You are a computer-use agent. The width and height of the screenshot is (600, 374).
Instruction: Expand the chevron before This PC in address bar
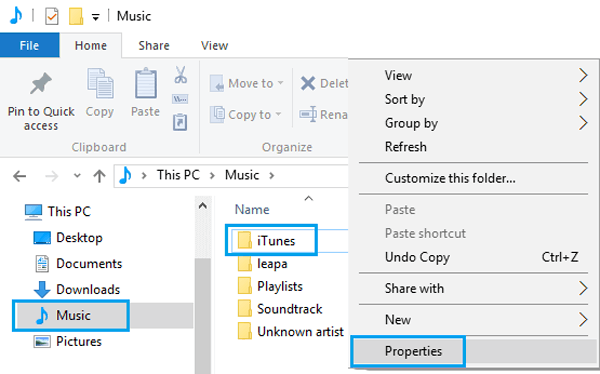[144, 176]
